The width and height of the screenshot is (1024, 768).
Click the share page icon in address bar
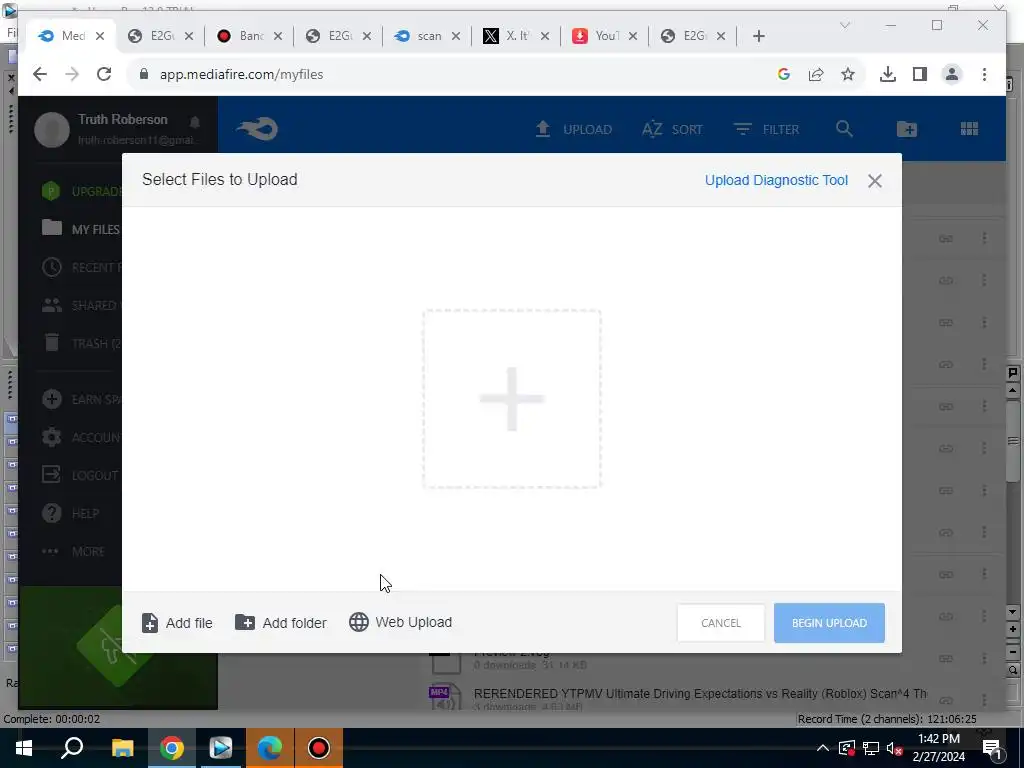(816, 74)
